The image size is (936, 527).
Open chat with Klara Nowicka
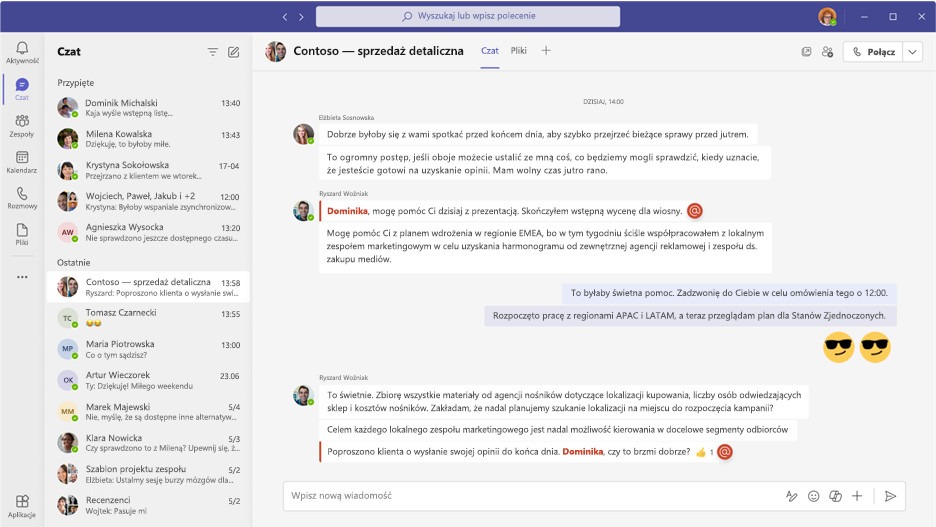pos(148,442)
